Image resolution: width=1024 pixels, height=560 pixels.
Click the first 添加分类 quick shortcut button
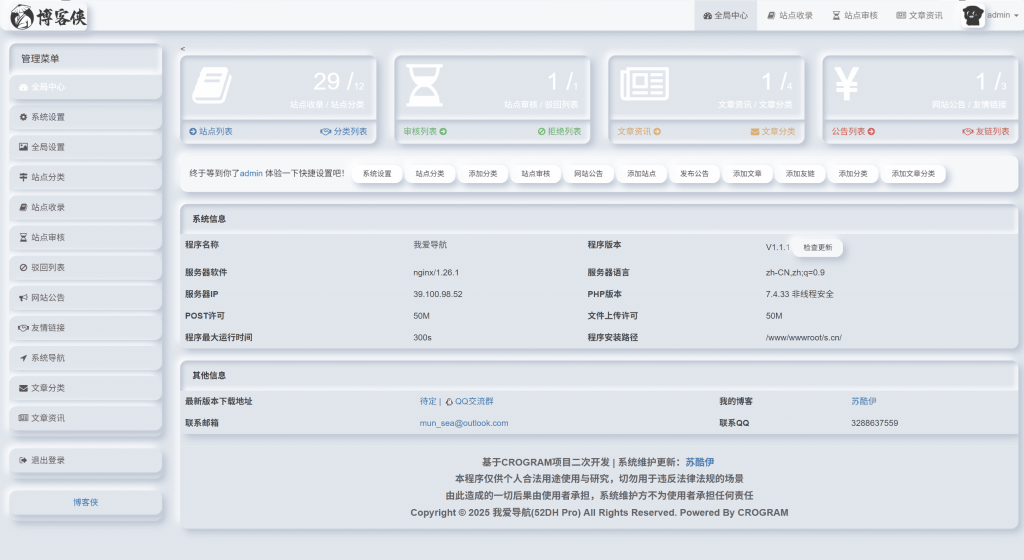coord(483,174)
